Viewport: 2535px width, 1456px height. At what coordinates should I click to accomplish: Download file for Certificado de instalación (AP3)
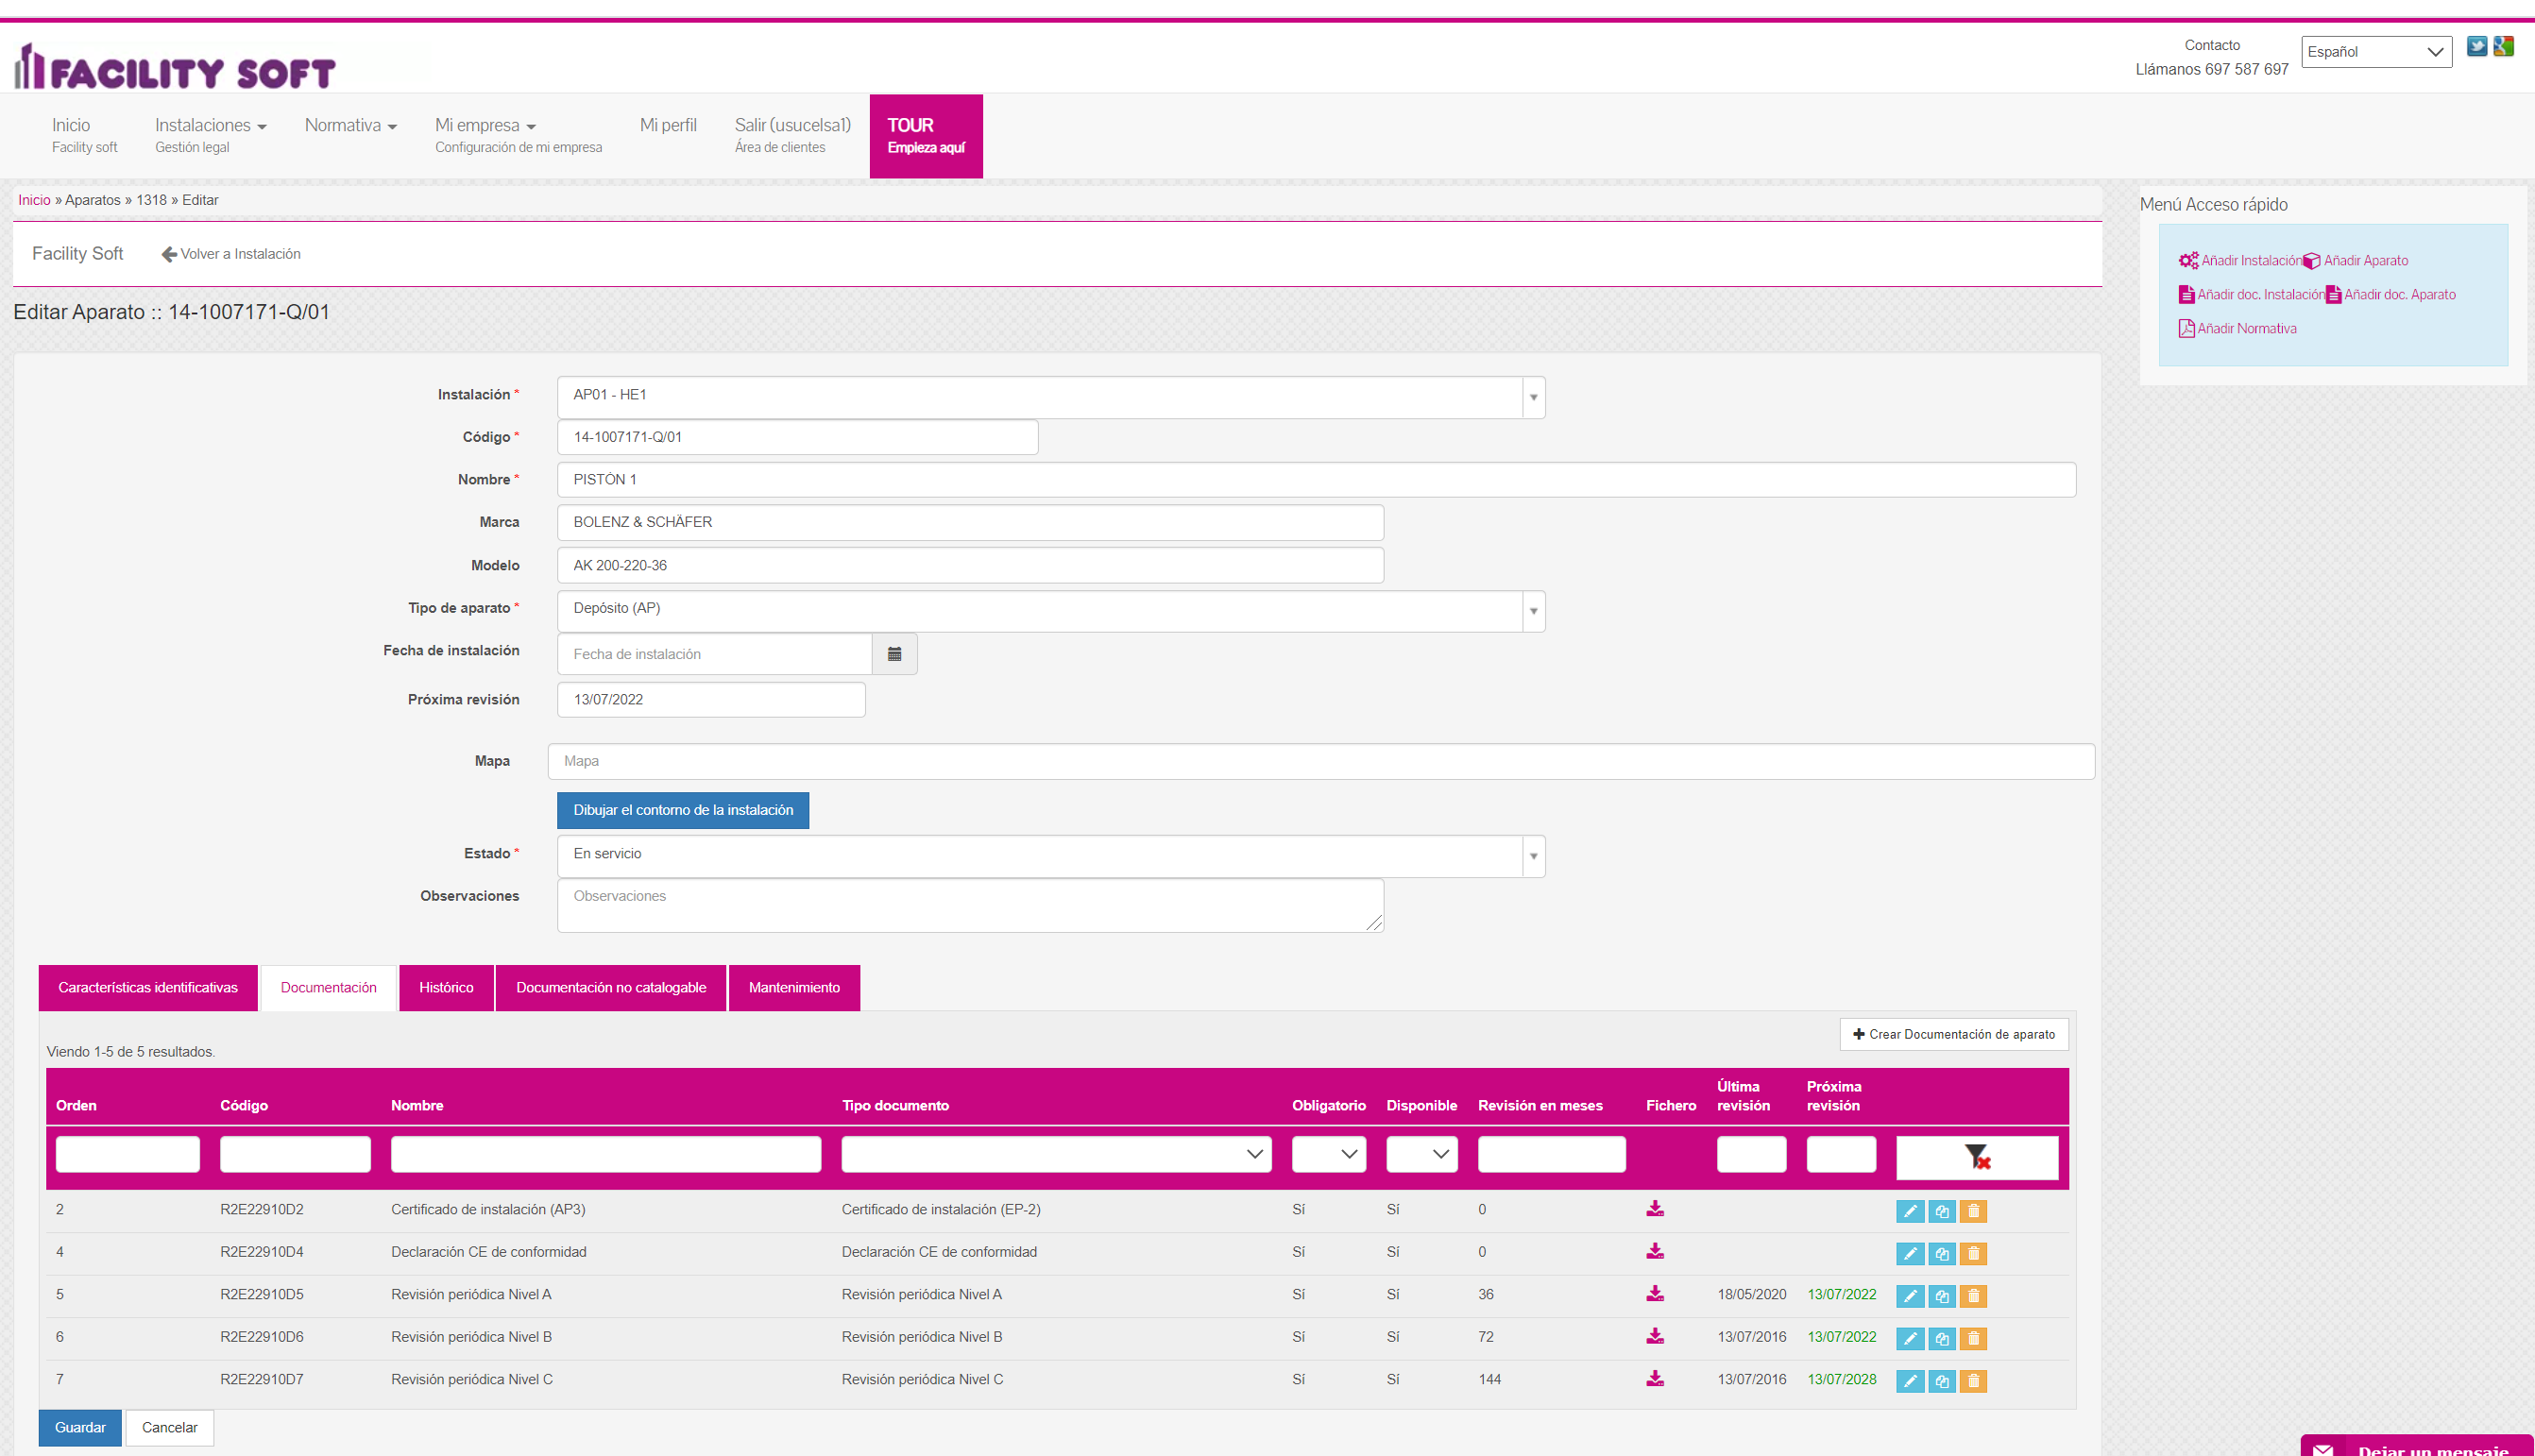(x=1655, y=1209)
